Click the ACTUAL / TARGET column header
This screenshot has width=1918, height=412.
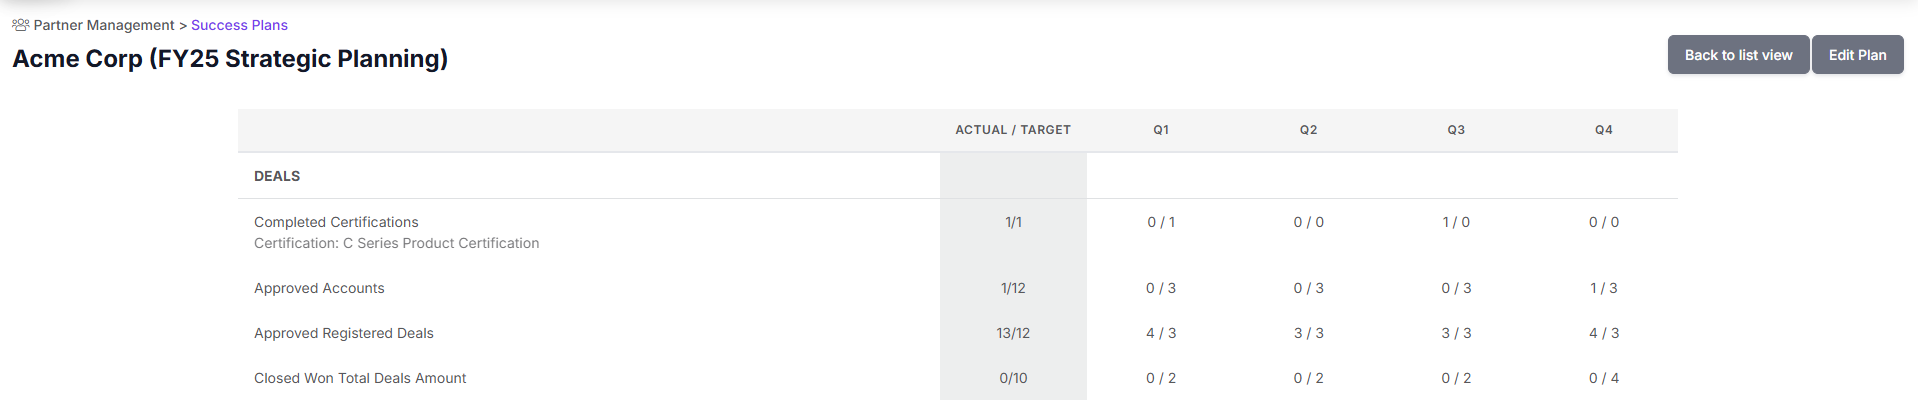pyautogui.click(x=1013, y=130)
